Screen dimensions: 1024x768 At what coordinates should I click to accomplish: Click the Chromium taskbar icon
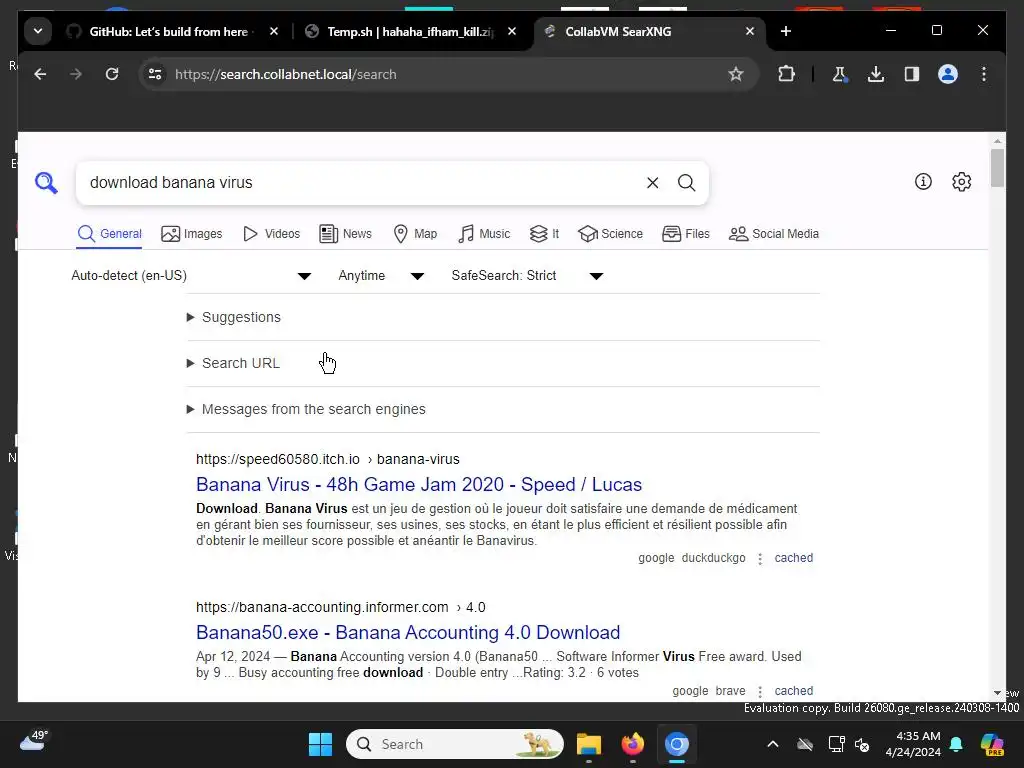677,744
